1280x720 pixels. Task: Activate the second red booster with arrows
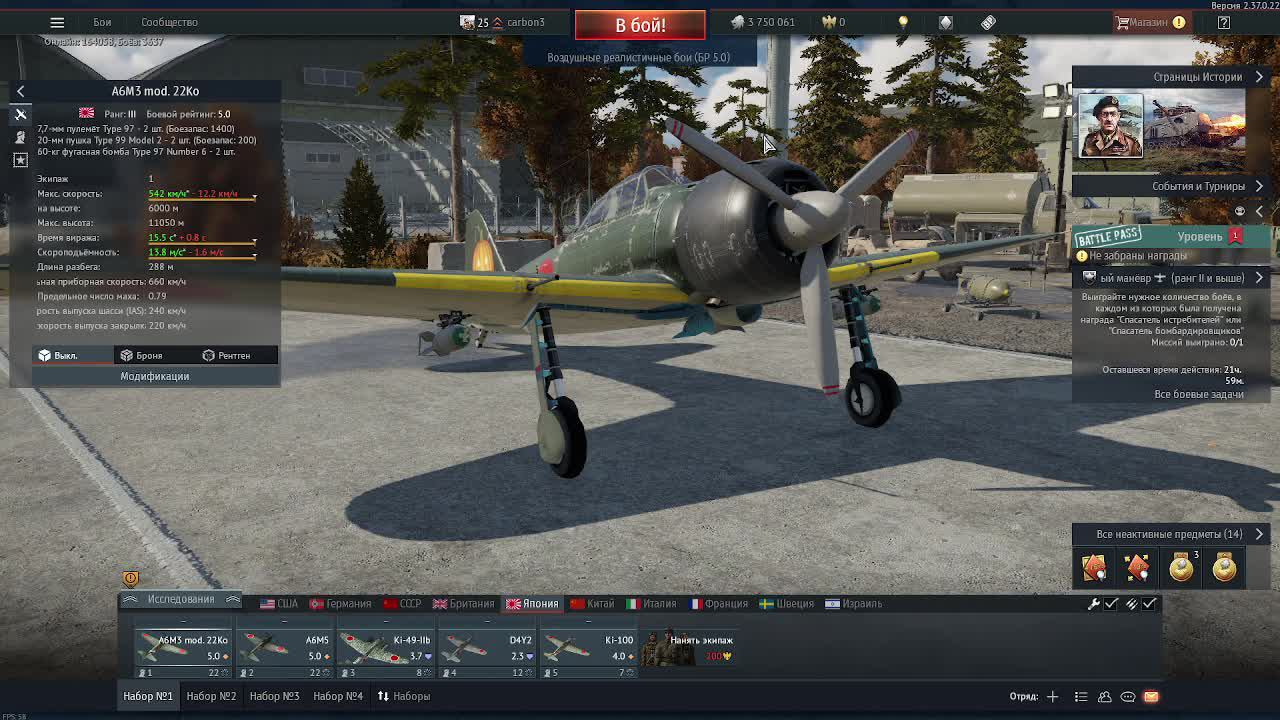[x=1138, y=568]
